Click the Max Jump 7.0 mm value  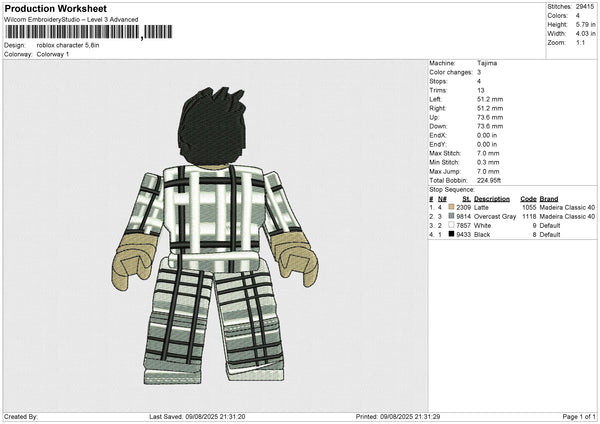(488, 171)
